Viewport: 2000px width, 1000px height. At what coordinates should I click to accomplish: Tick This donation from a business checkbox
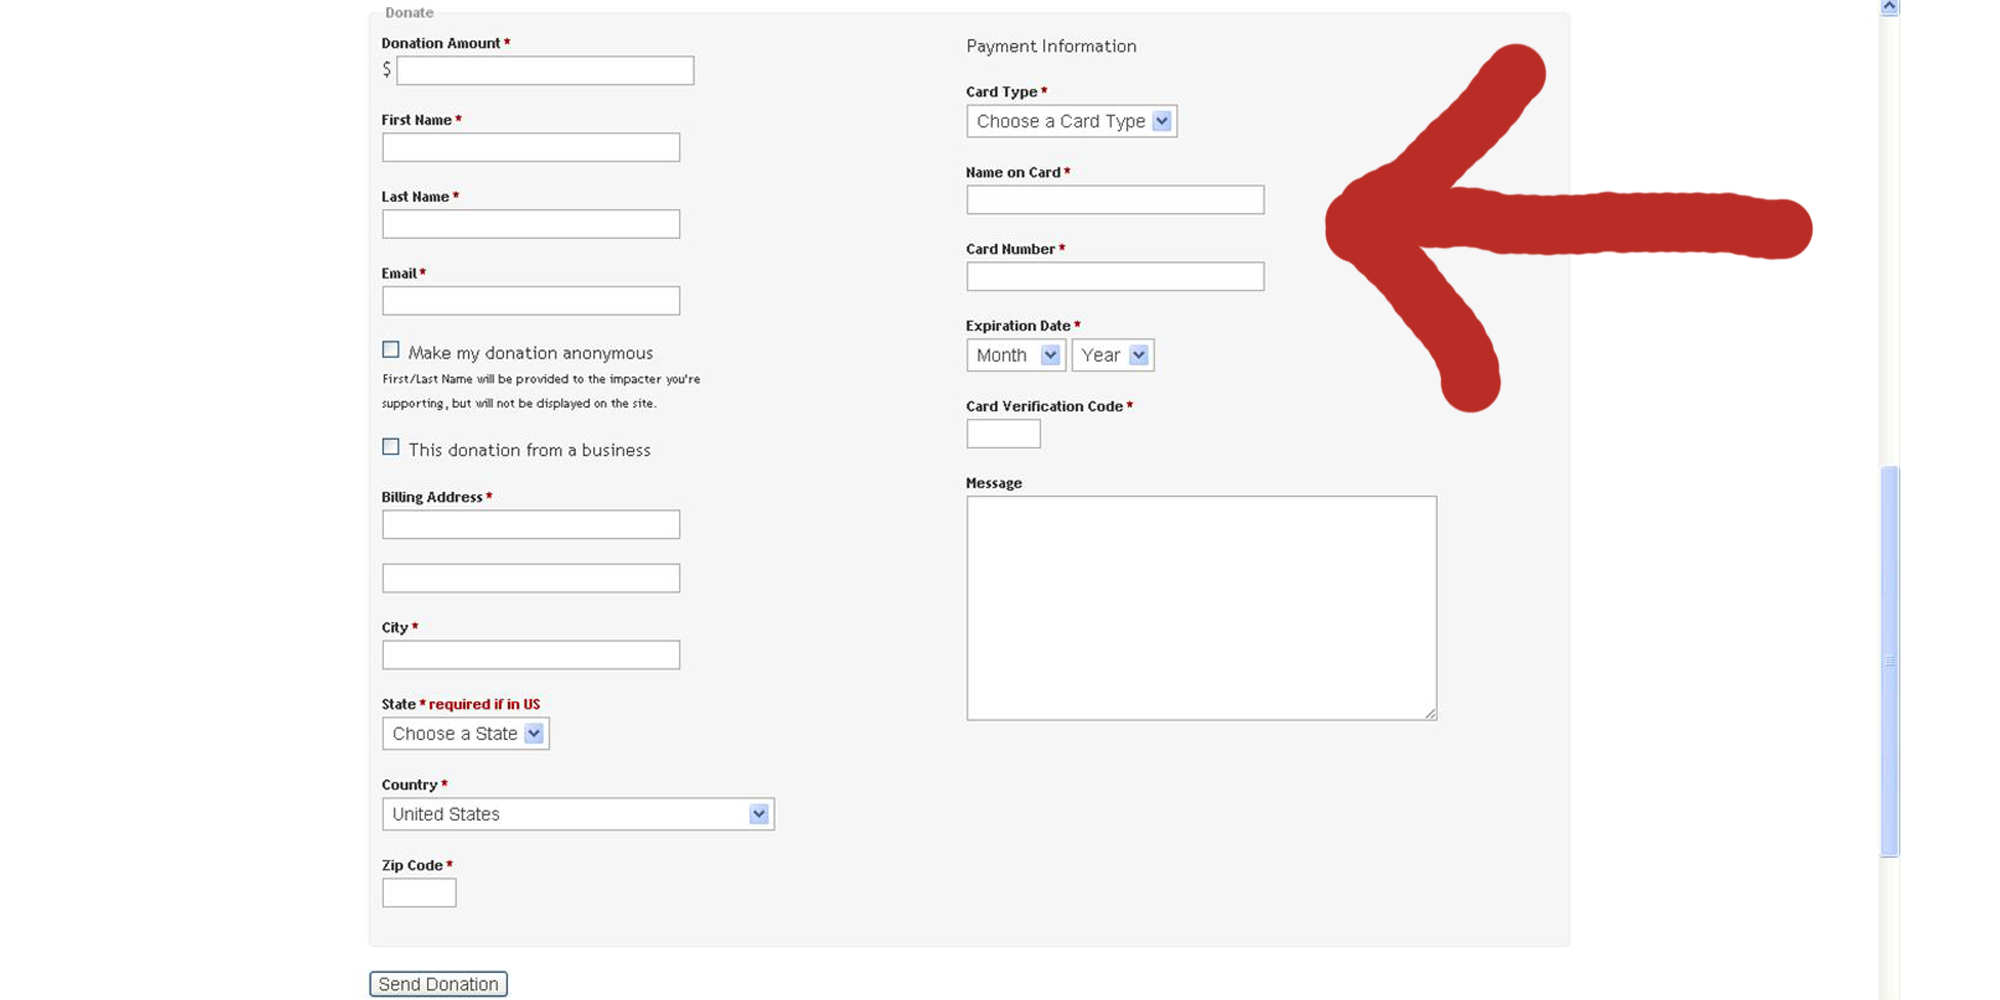(x=391, y=447)
